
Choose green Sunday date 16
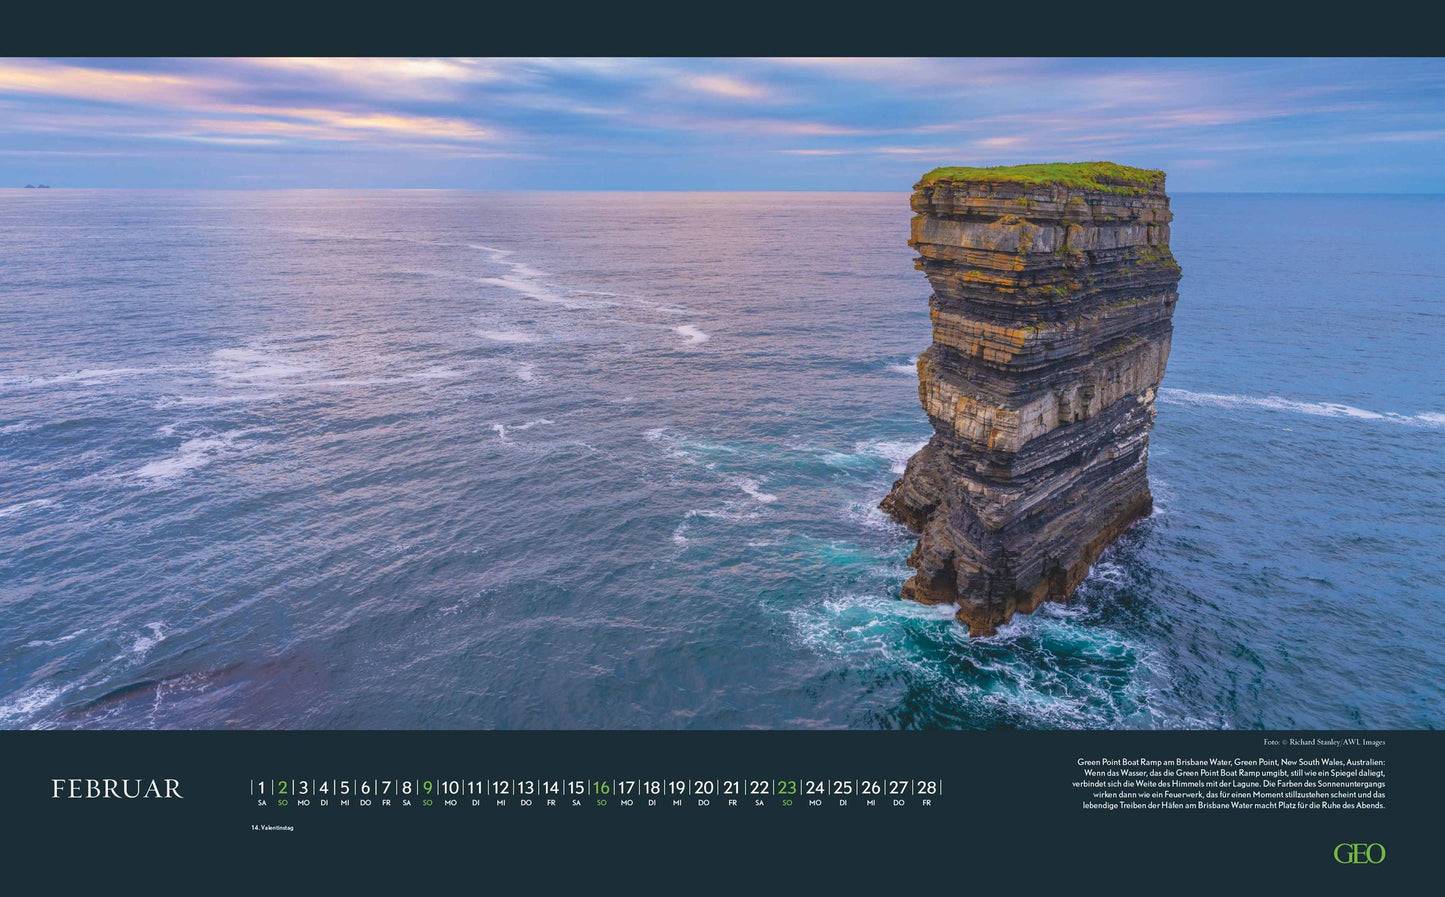coord(600,788)
